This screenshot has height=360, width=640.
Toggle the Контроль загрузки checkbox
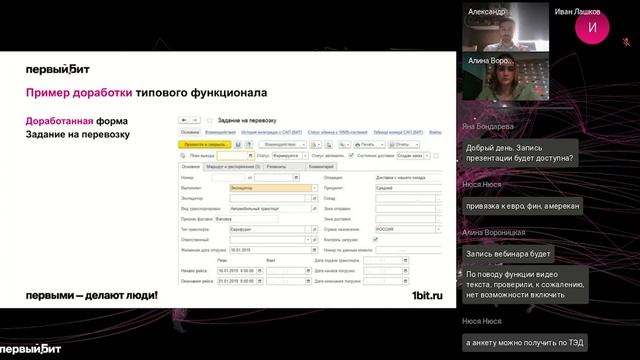coord(375,240)
